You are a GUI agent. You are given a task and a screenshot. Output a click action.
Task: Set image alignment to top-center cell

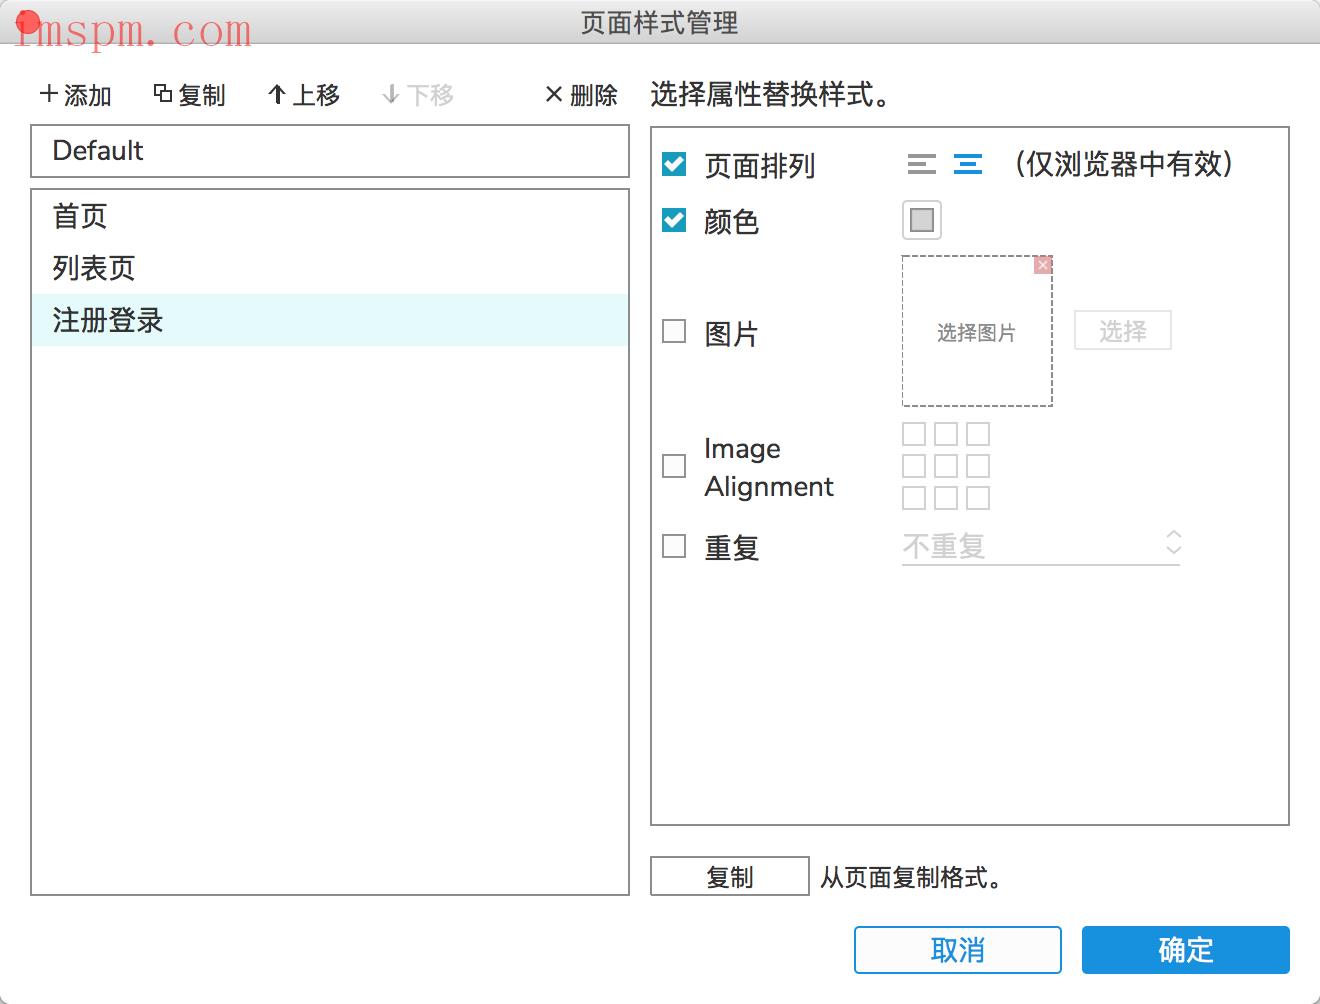[x=946, y=434]
